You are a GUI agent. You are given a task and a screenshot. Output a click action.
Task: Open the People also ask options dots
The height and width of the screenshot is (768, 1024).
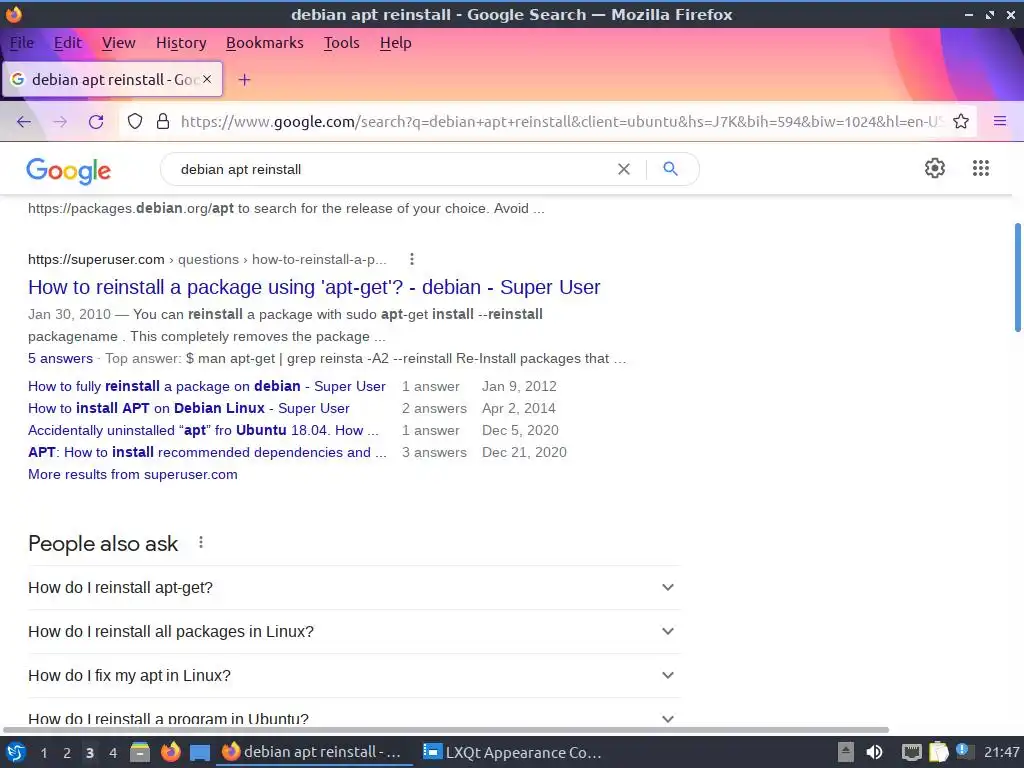click(x=201, y=542)
